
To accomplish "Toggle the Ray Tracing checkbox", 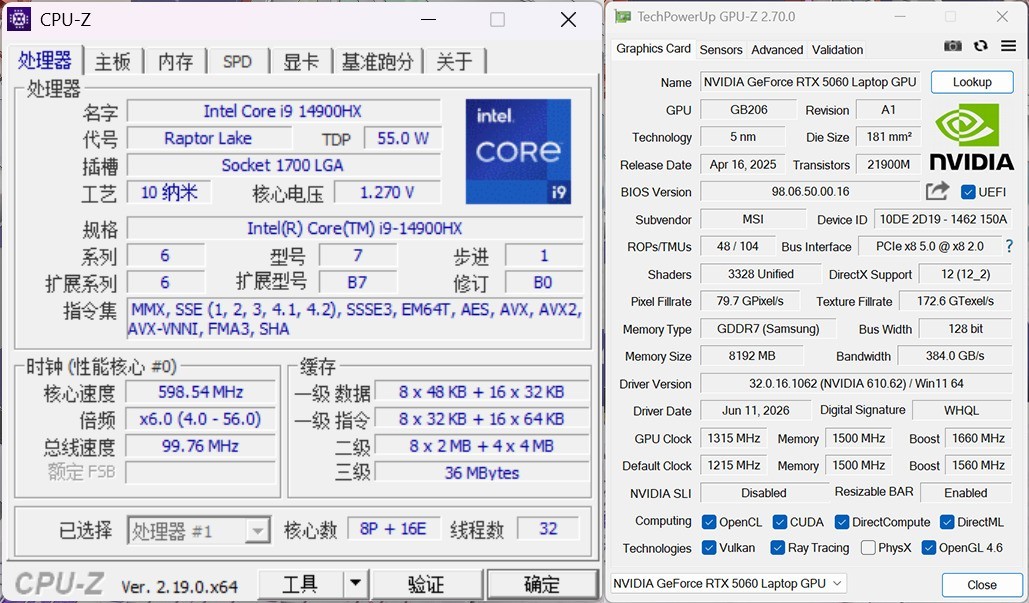I will 777,547.
